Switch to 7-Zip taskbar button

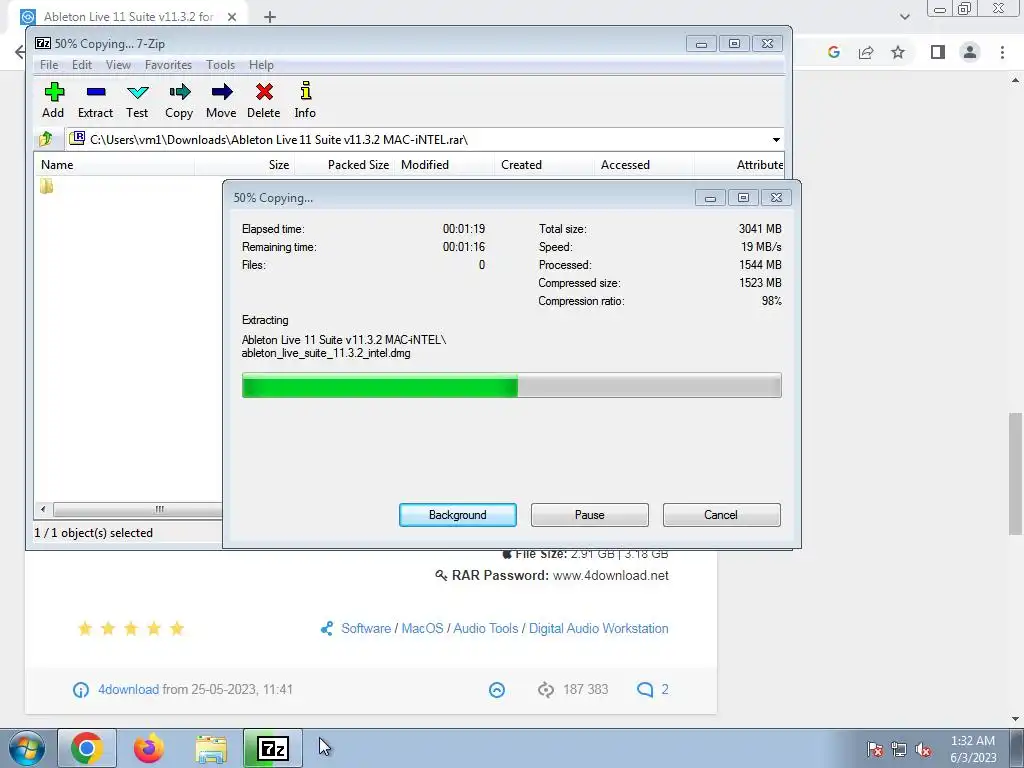[273, 748]
